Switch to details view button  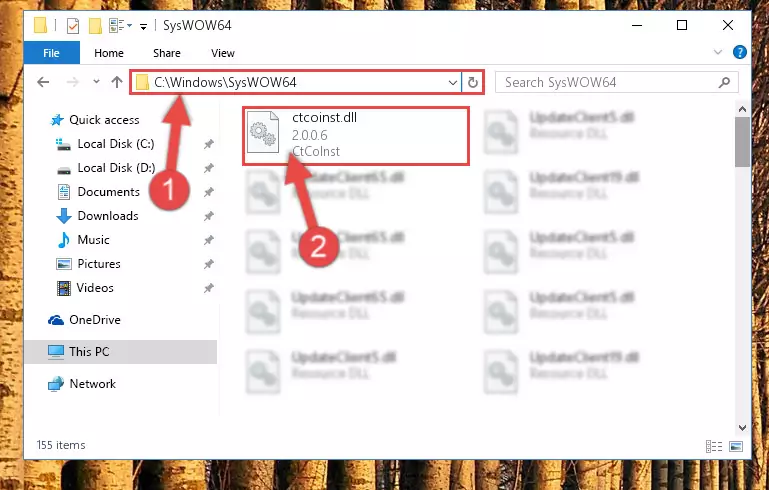coord(714,446)
